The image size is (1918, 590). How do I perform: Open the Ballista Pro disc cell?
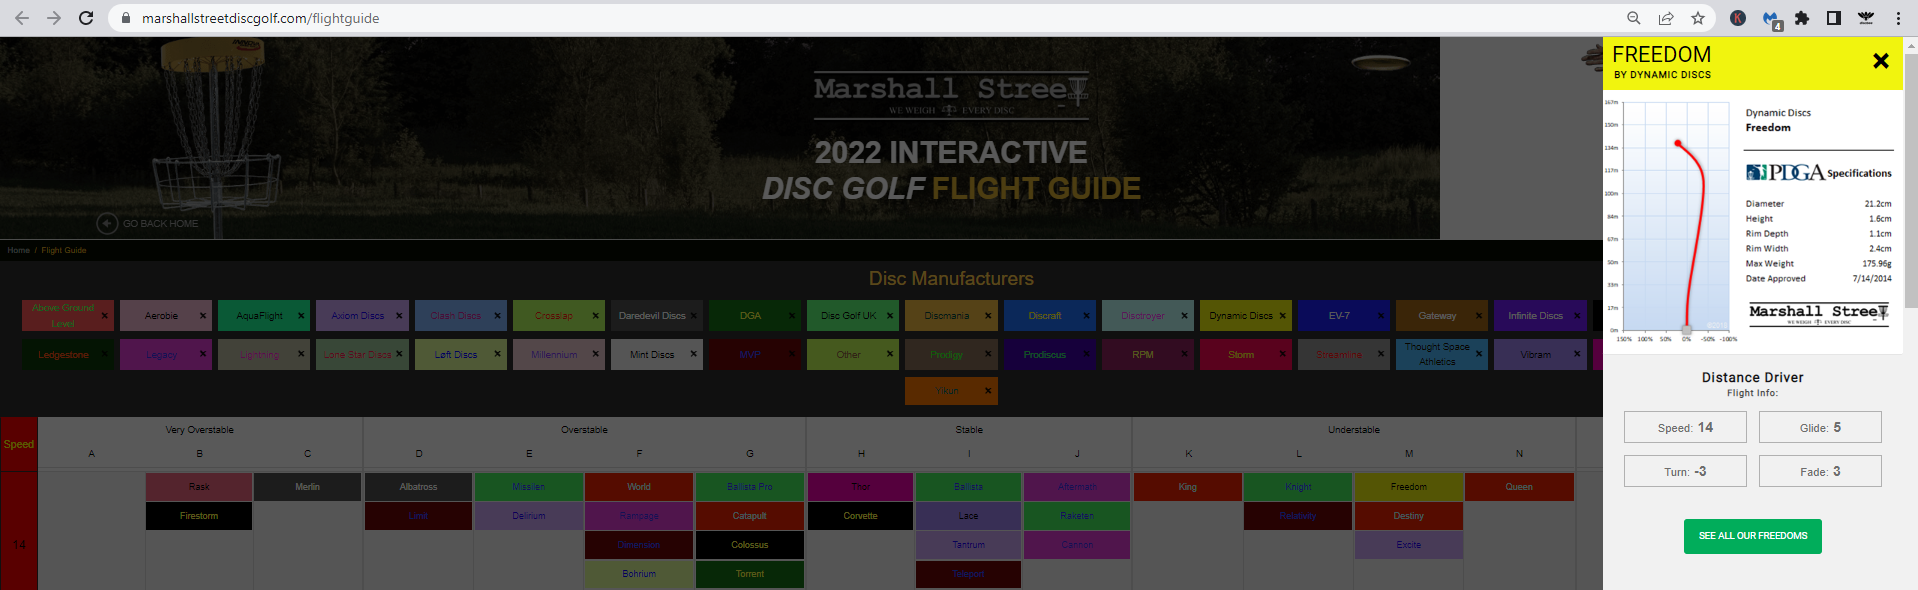750,487
